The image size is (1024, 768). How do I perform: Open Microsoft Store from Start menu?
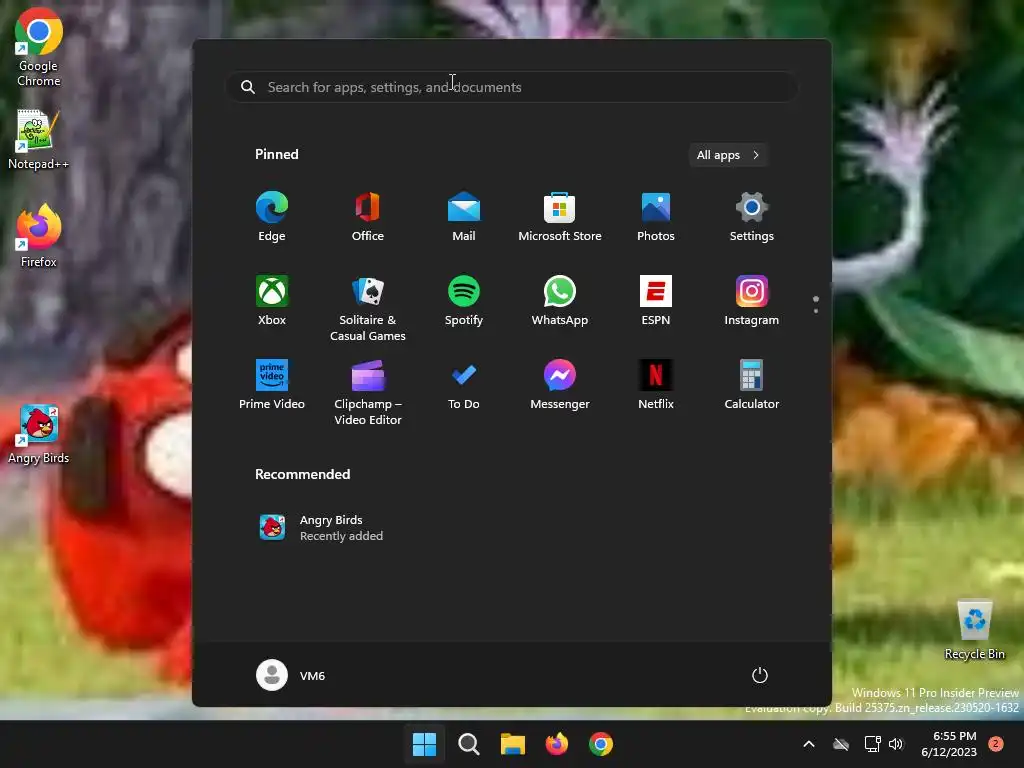tap(560, 217)
